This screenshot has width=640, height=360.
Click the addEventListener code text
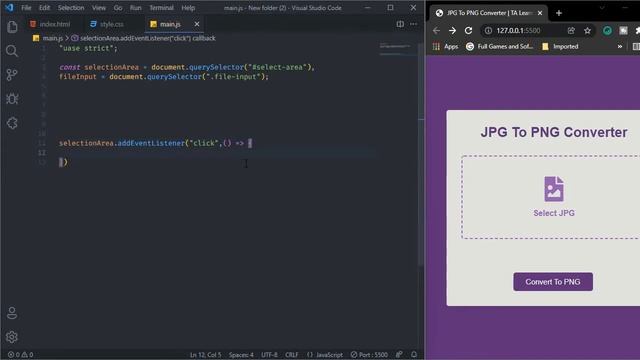coord(151,143)
